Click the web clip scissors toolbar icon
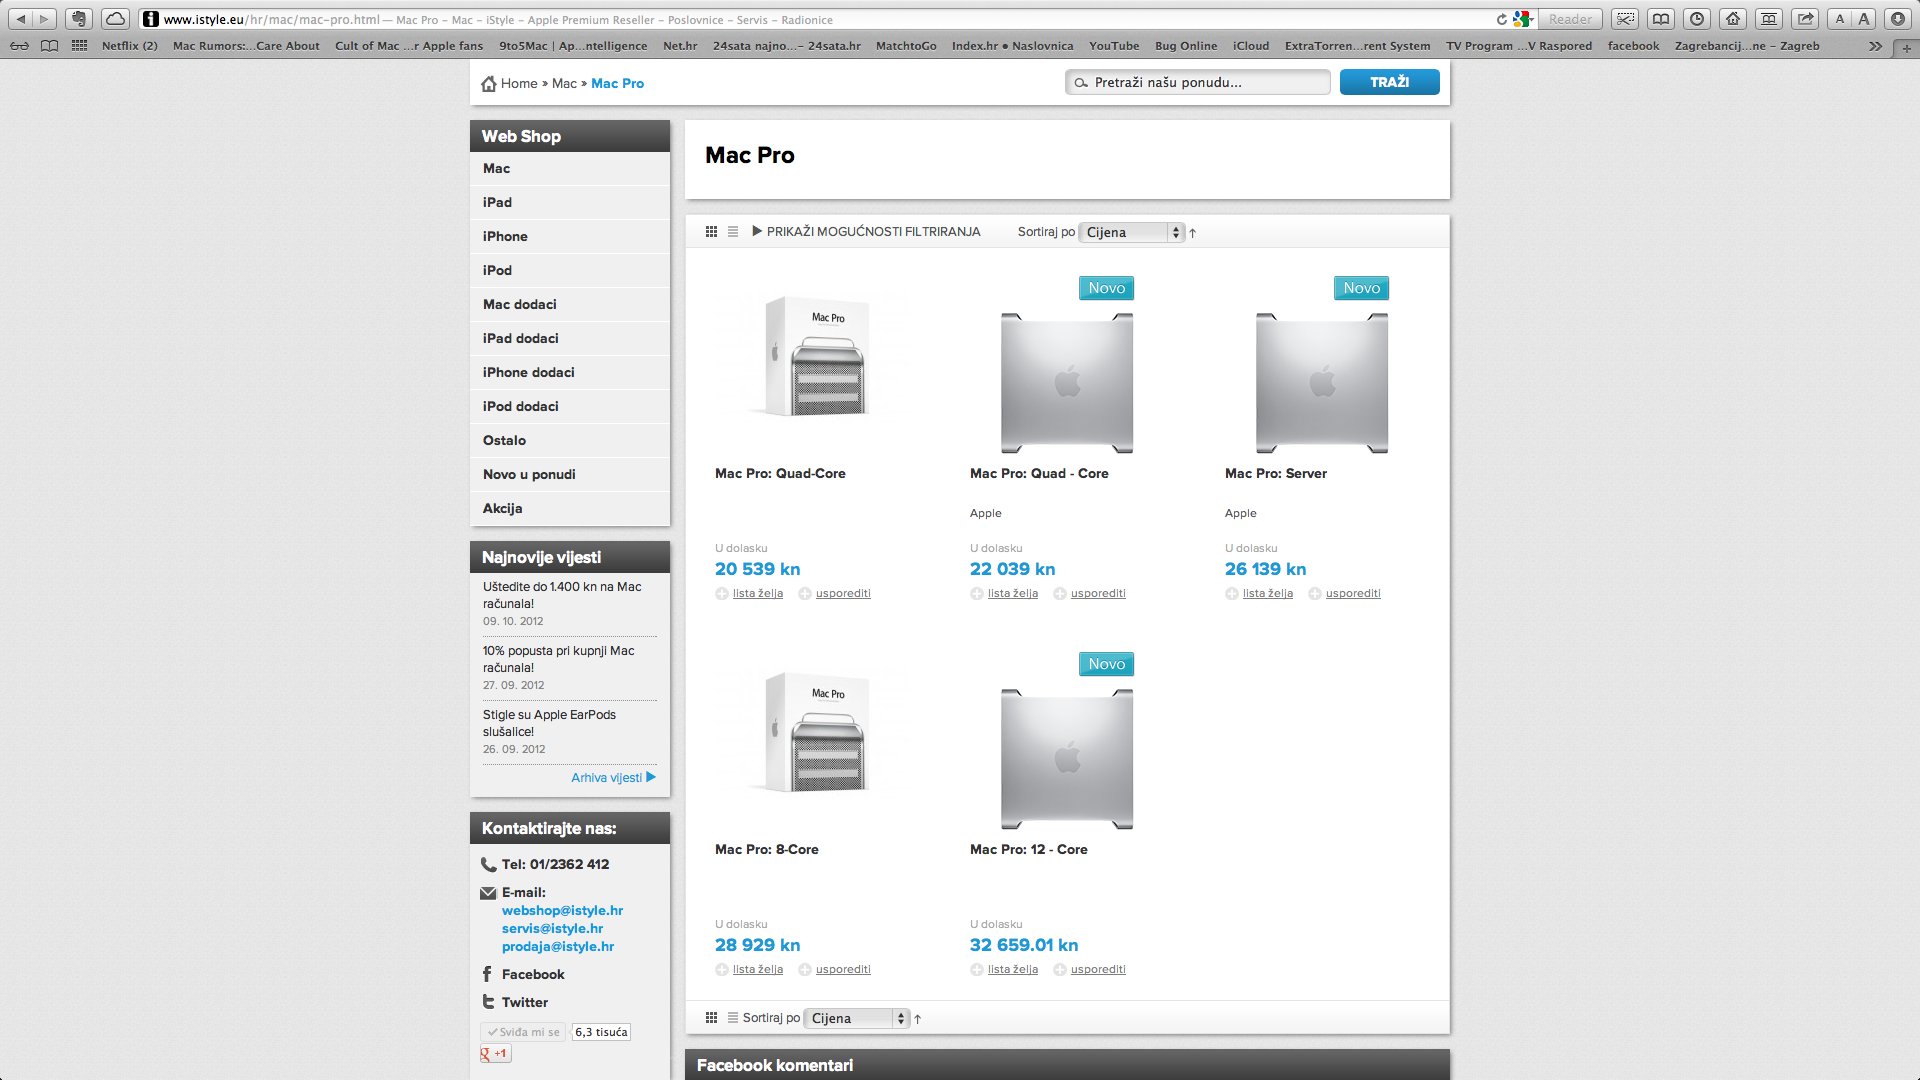 pyautogui.click(x=1625, y=19)
